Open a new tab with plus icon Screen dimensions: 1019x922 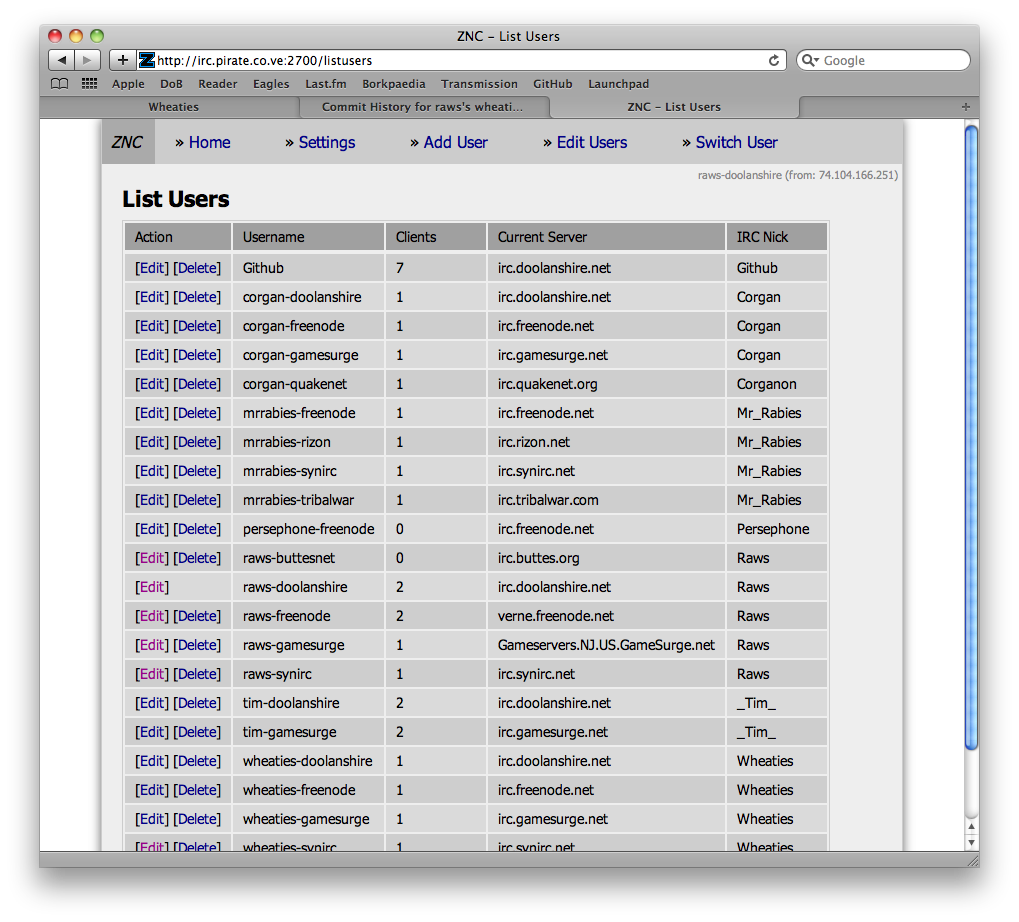(123, 60)
